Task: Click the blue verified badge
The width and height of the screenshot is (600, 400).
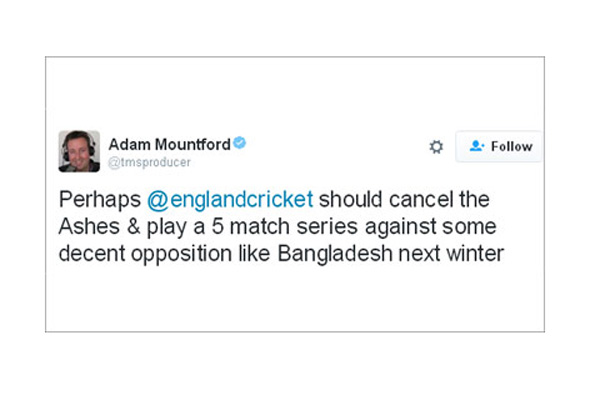Action: coord(240,143)
